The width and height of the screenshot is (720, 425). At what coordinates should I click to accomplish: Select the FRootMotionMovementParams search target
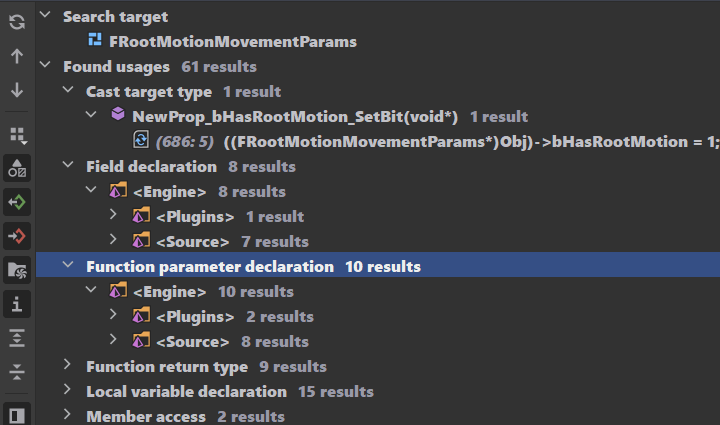click(232, 42)
